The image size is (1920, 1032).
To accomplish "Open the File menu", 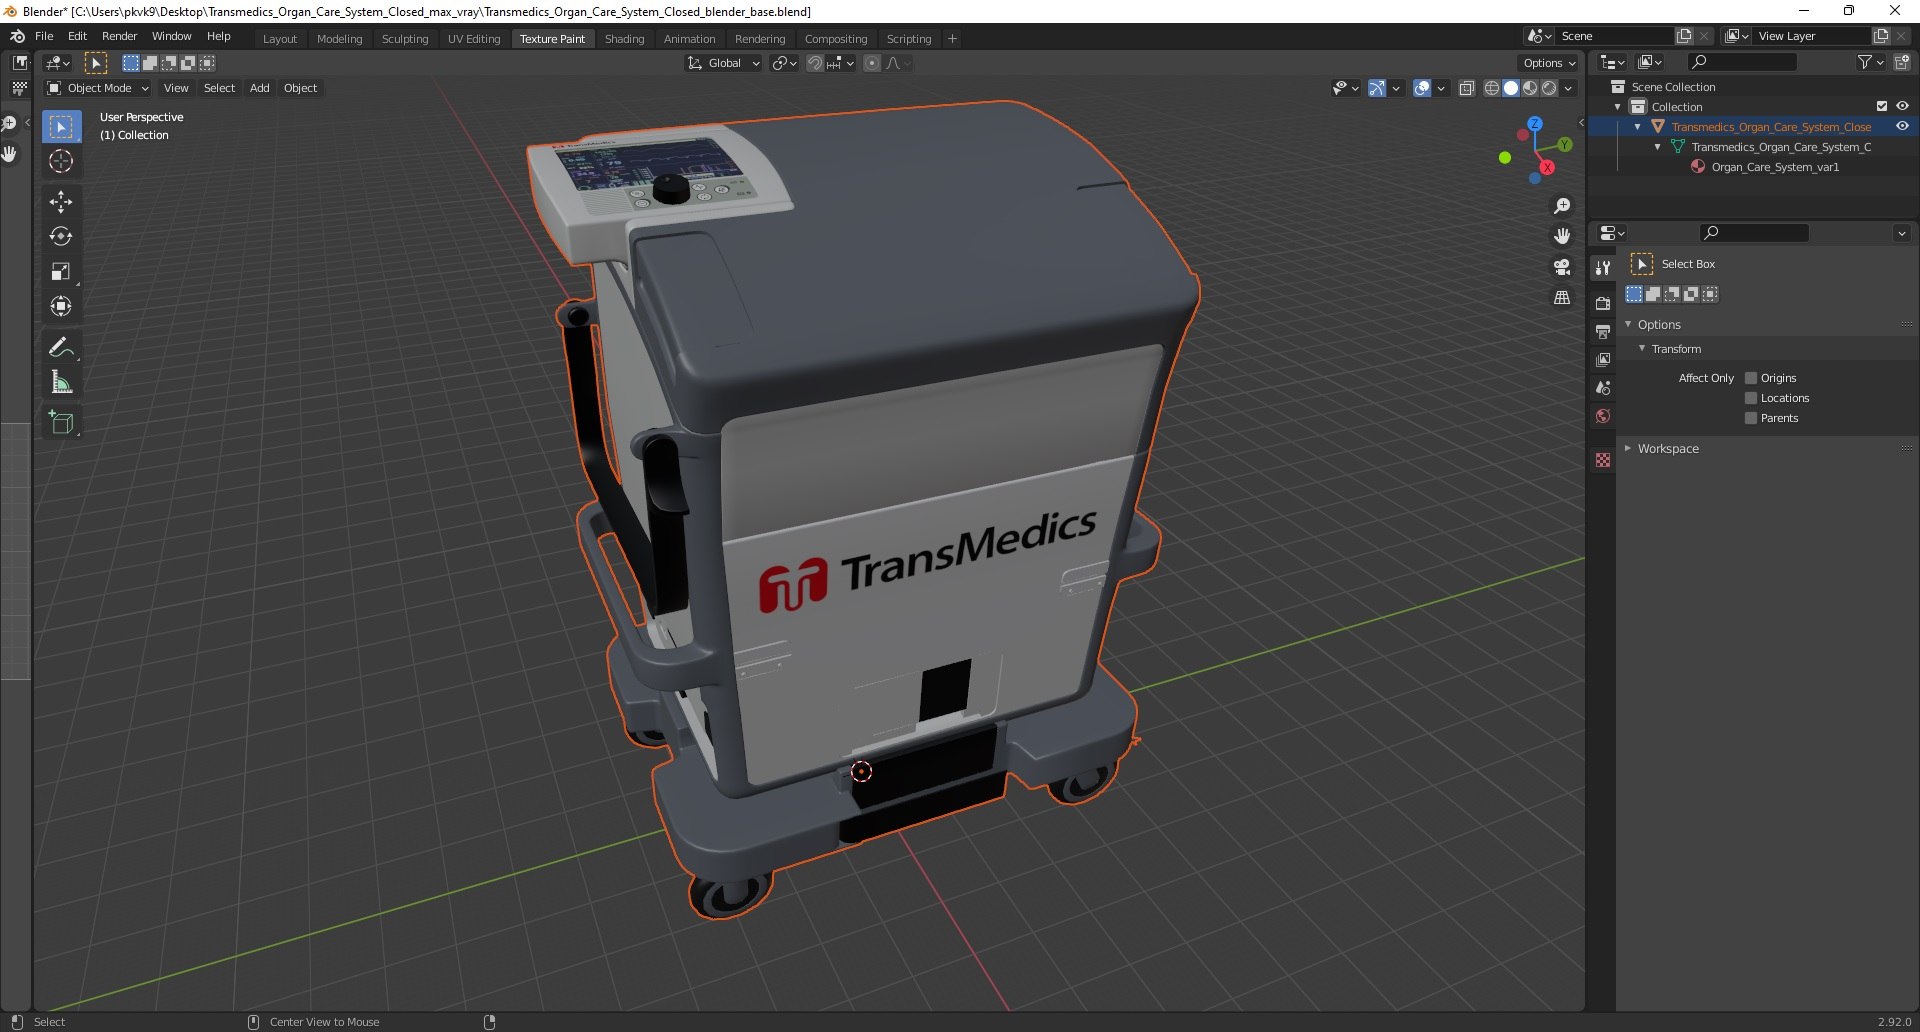I will pos(44,36).
